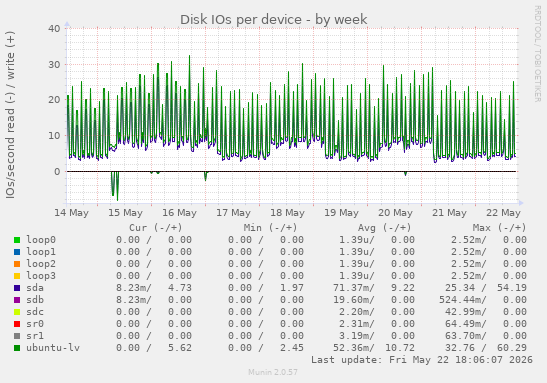Click the 'Last update' timestamp text
This screenshot has width=547, height=383.
point(422,360)
